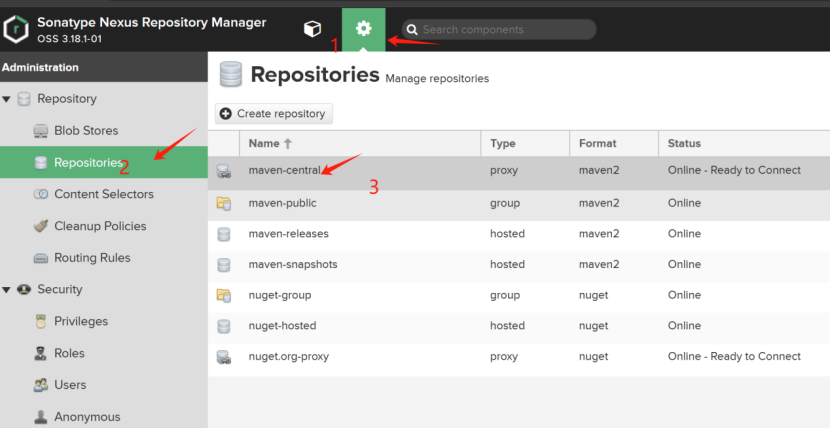Click the nuget-group folder icon
The width and height of the screenshot is (830, 428).
pyautogui.click(x=224, y=295)
